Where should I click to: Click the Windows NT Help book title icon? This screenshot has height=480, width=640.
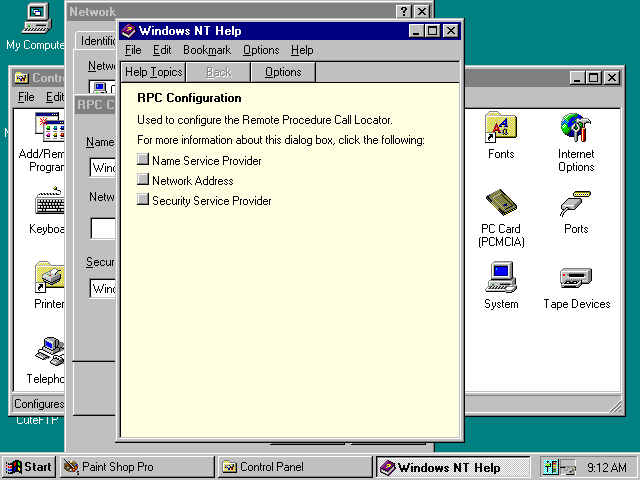(x=129, y=31)
